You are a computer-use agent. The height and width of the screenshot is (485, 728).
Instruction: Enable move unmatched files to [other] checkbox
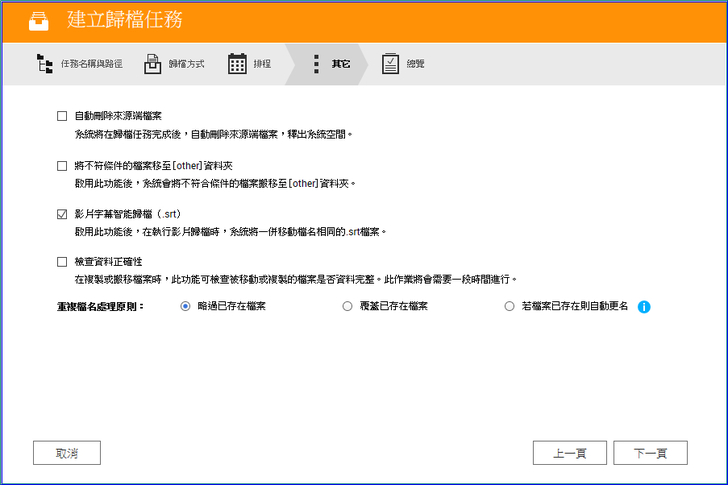pos(62,166)
